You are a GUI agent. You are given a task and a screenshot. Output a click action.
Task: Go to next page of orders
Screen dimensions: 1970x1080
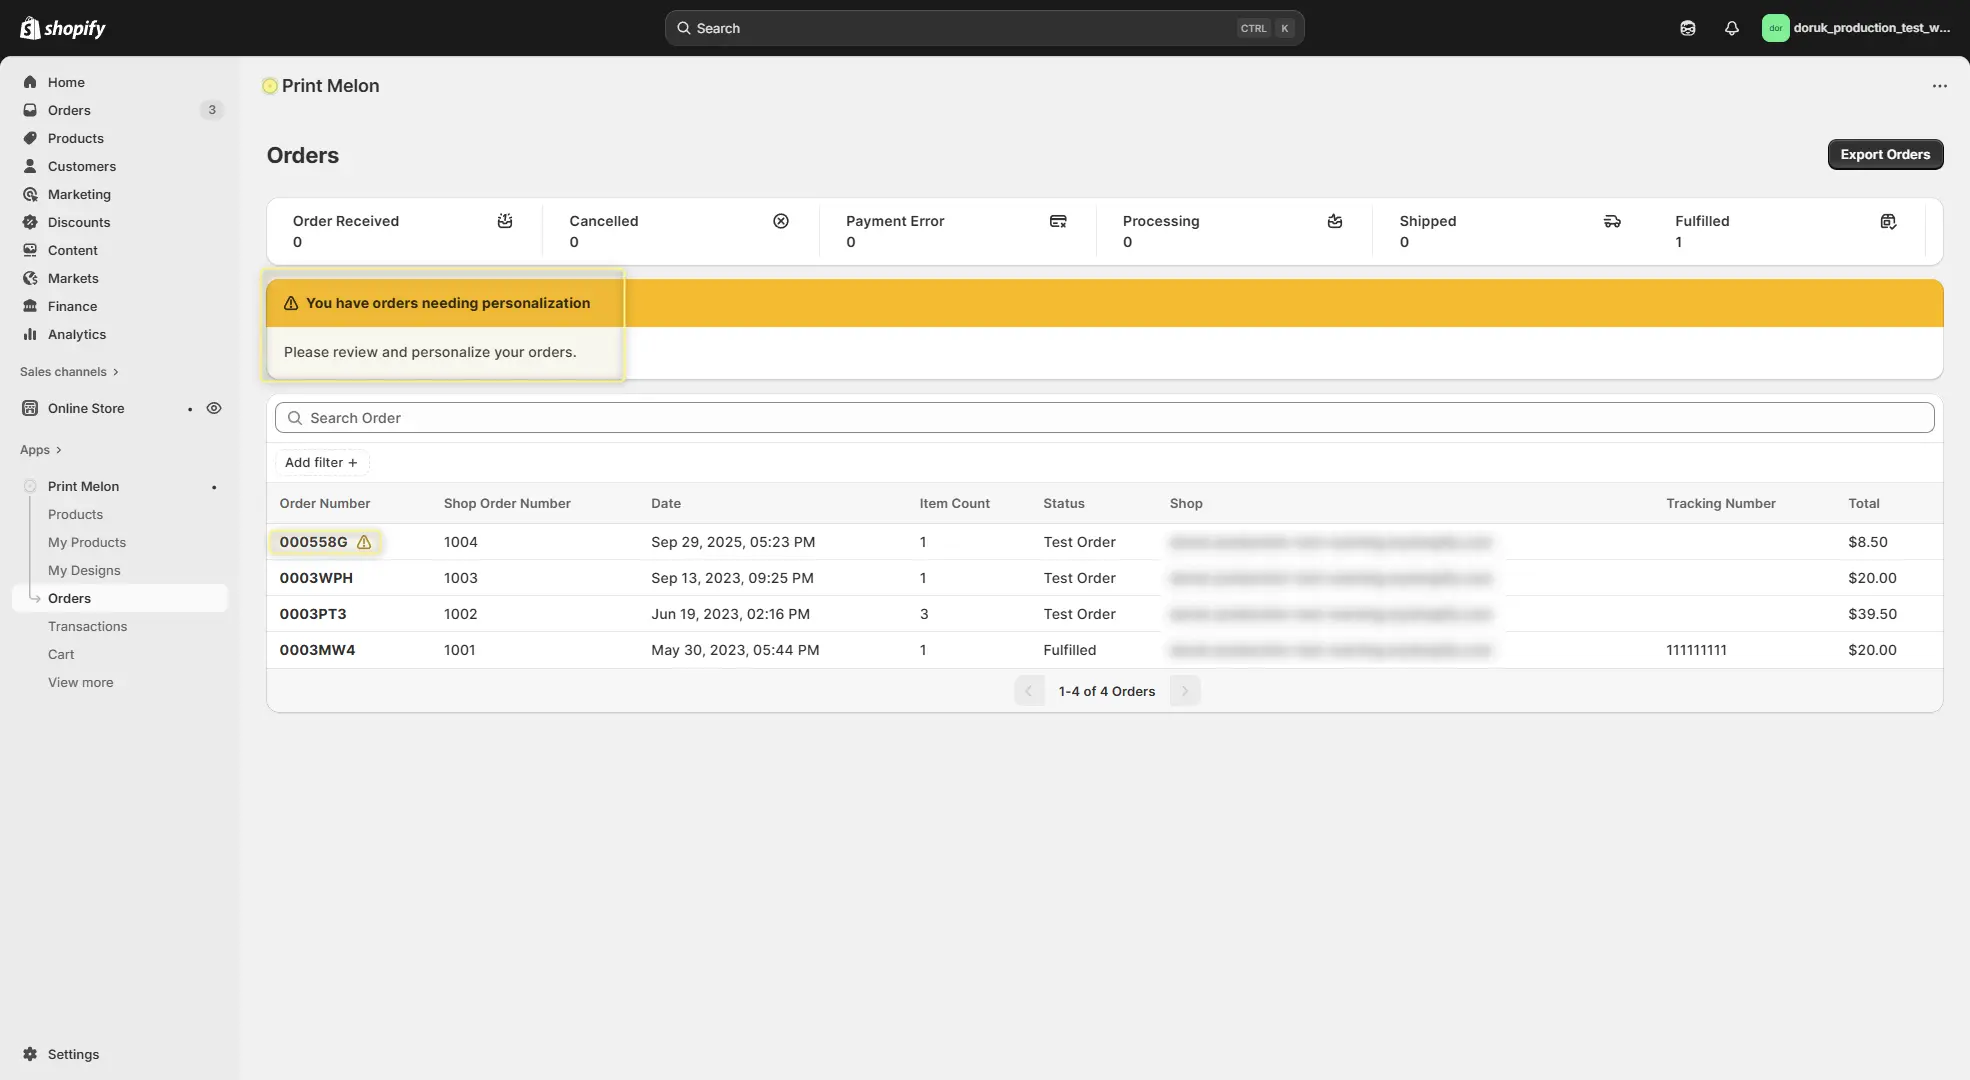pos(1185,691)
